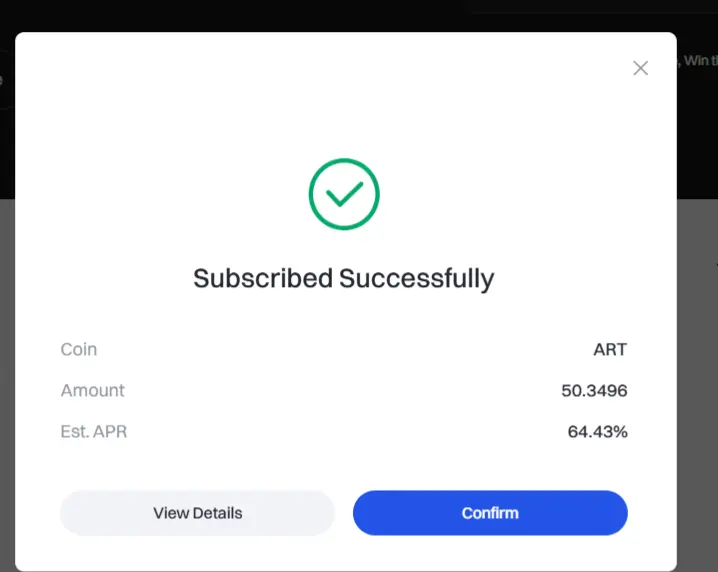Image resolution: width=718 pixels, height=572 pixels.
Task: Click the word Successfully in the title
Action: tap(417, 278)
